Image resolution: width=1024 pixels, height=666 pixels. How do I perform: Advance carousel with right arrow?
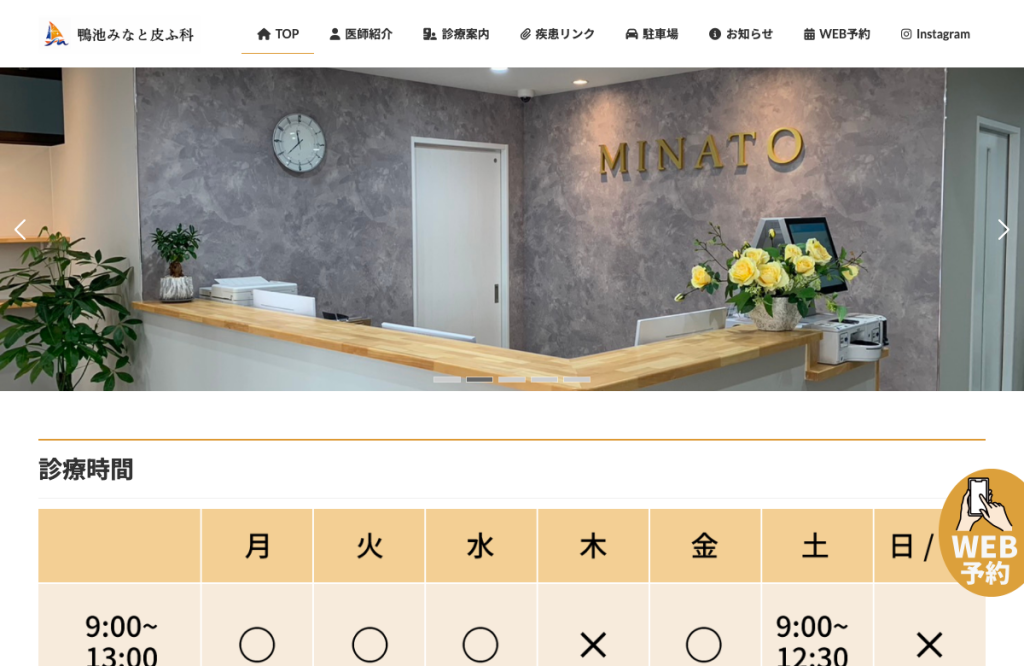coord(1004,229)
